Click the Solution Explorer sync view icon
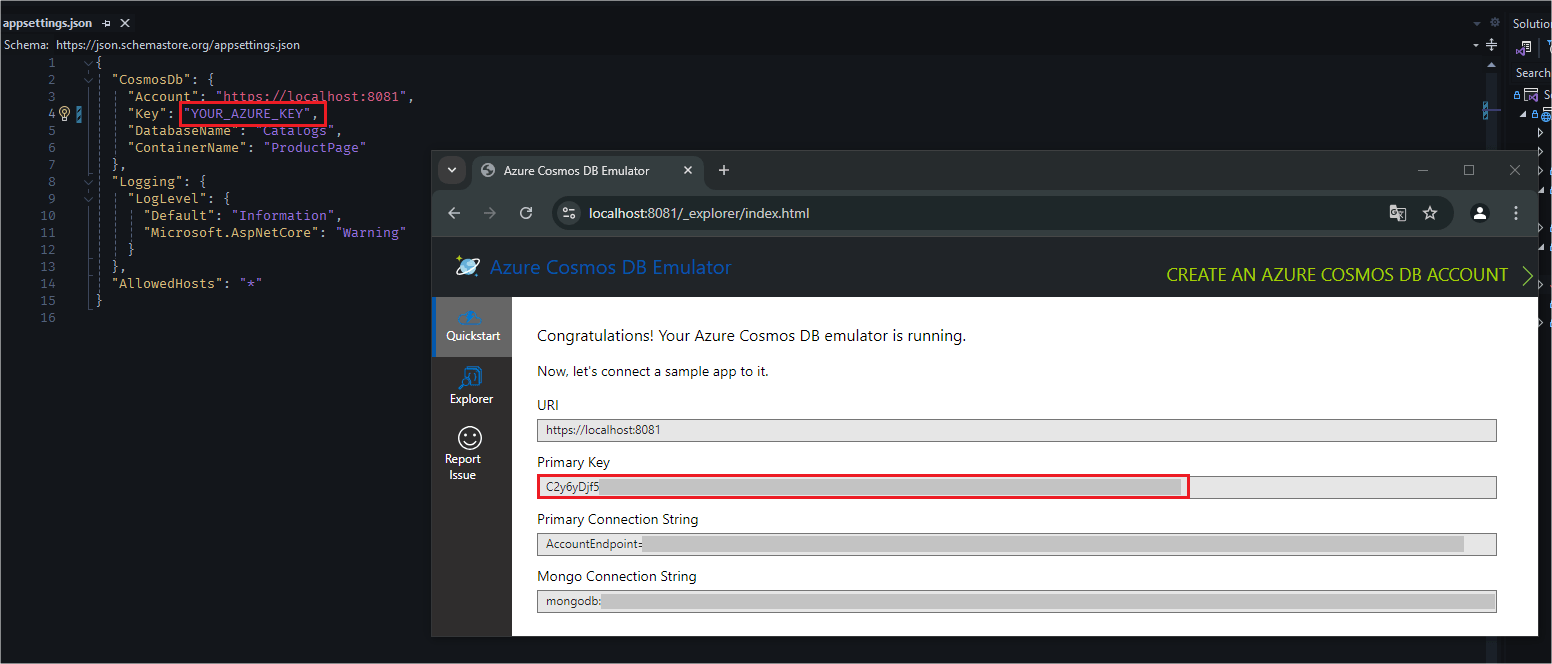Viewport: 1552px width, 664px height. (x=1524, y=46)
